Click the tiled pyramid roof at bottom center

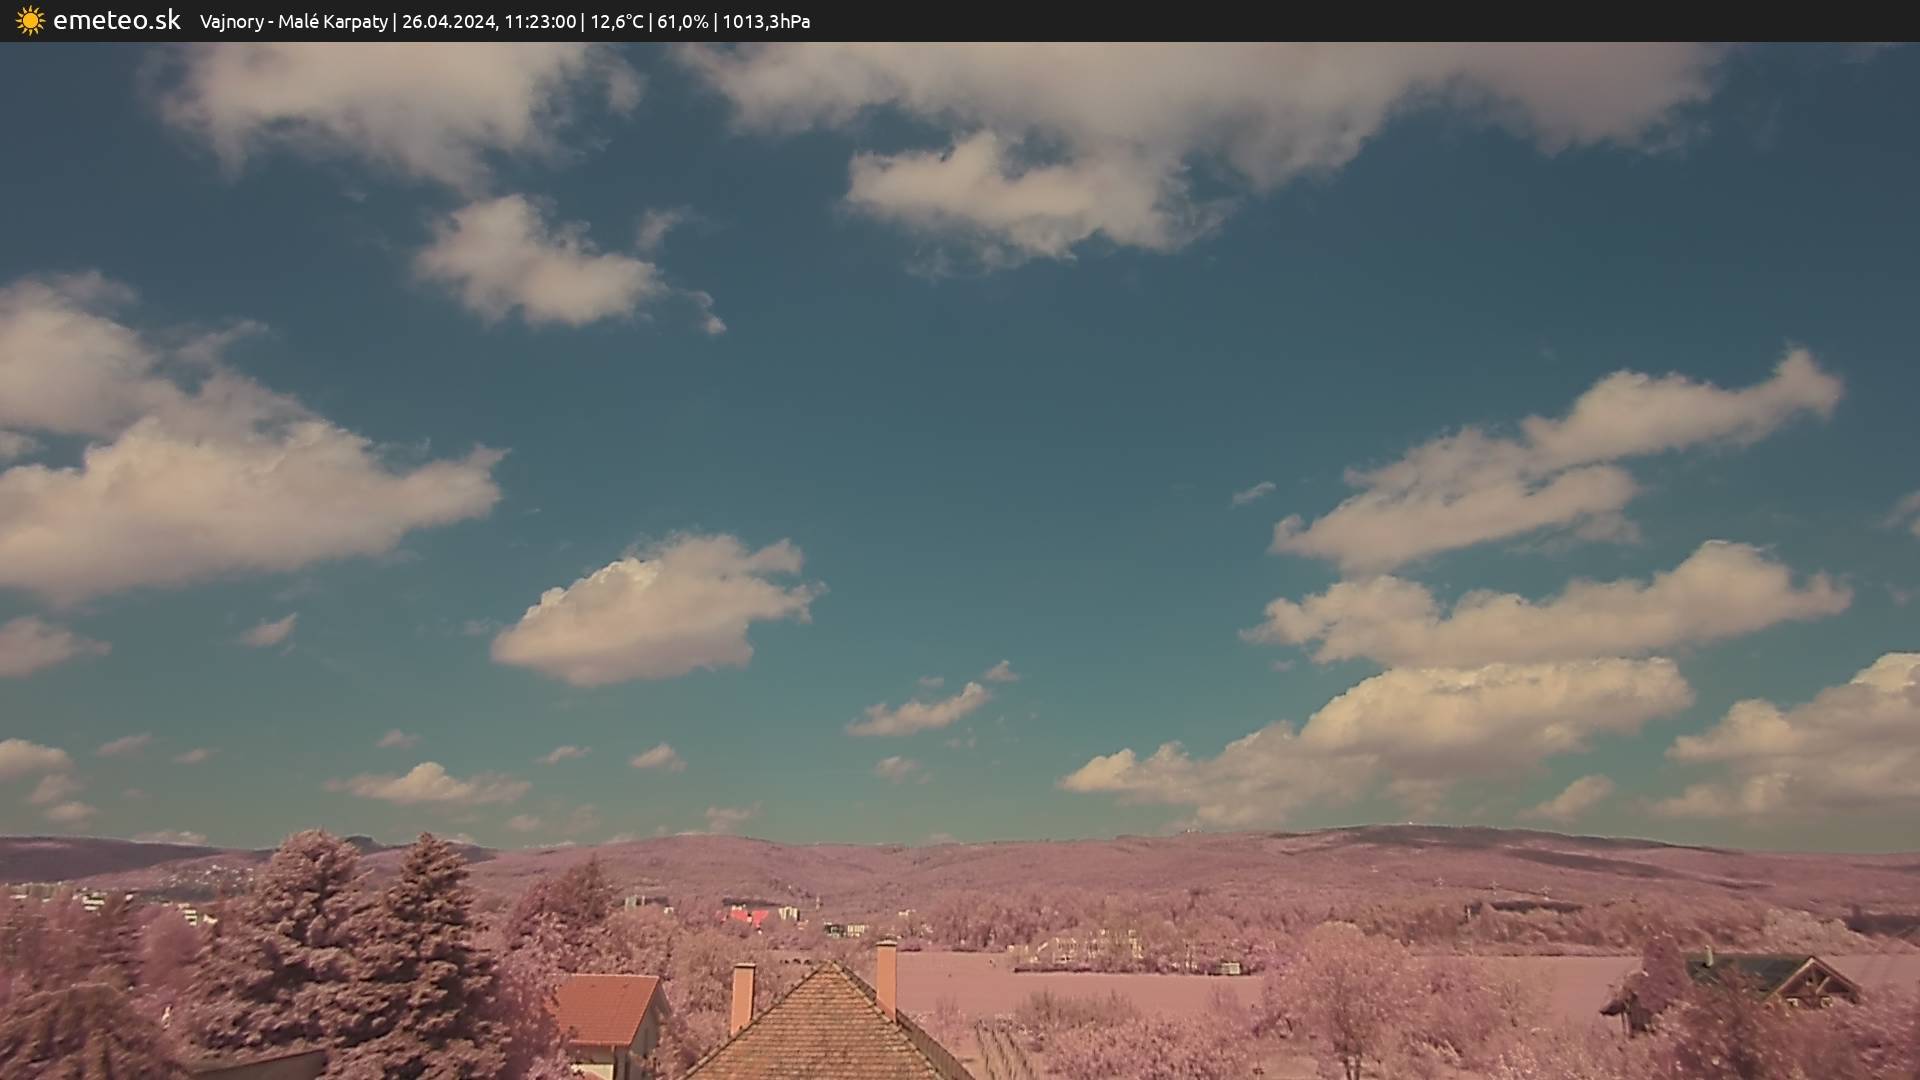(825, 1030)
